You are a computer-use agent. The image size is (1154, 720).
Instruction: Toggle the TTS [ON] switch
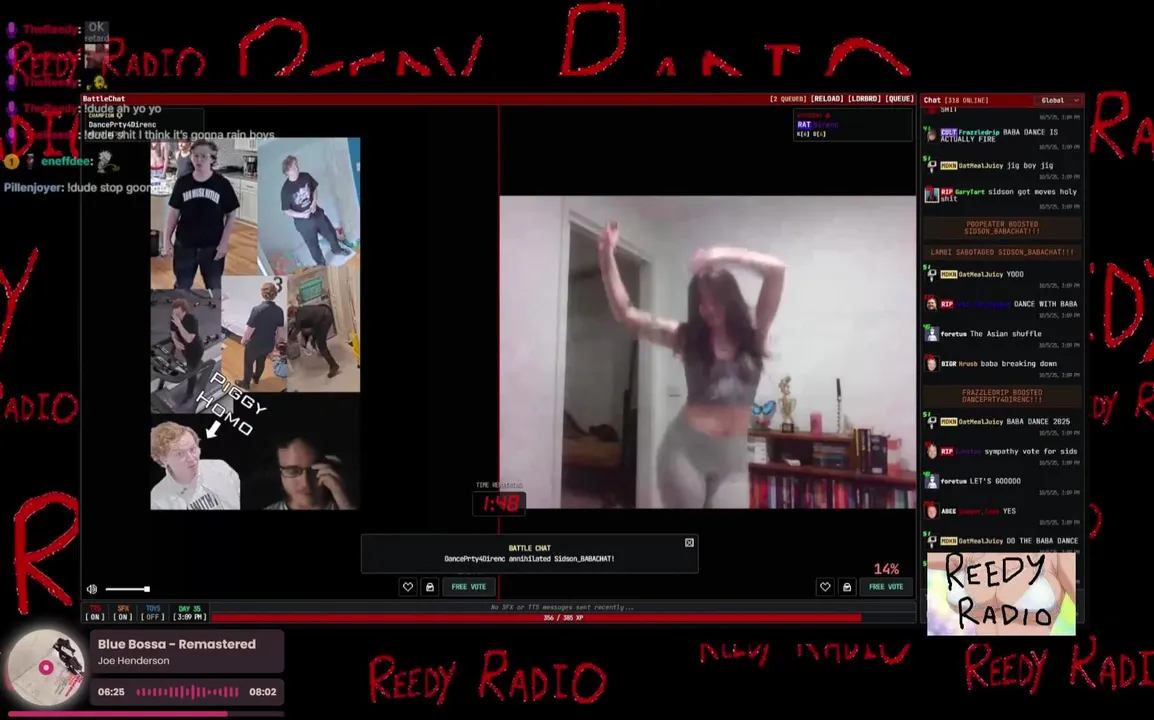[95, 613]
